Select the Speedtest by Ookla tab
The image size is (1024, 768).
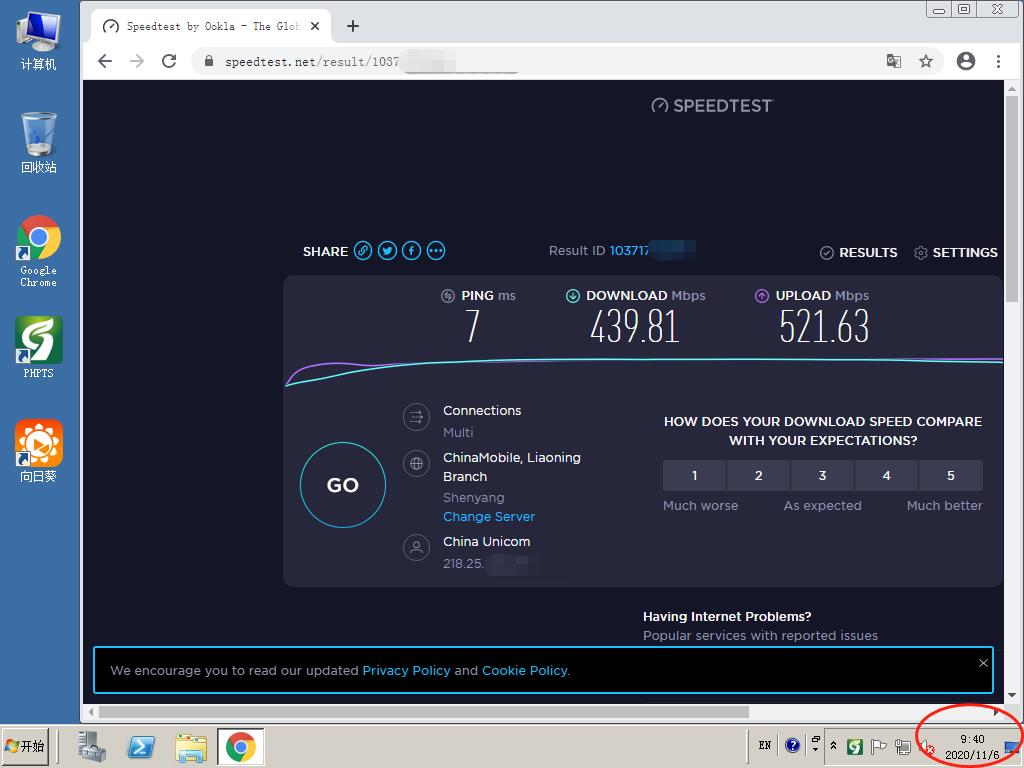[x=210, y=26]
